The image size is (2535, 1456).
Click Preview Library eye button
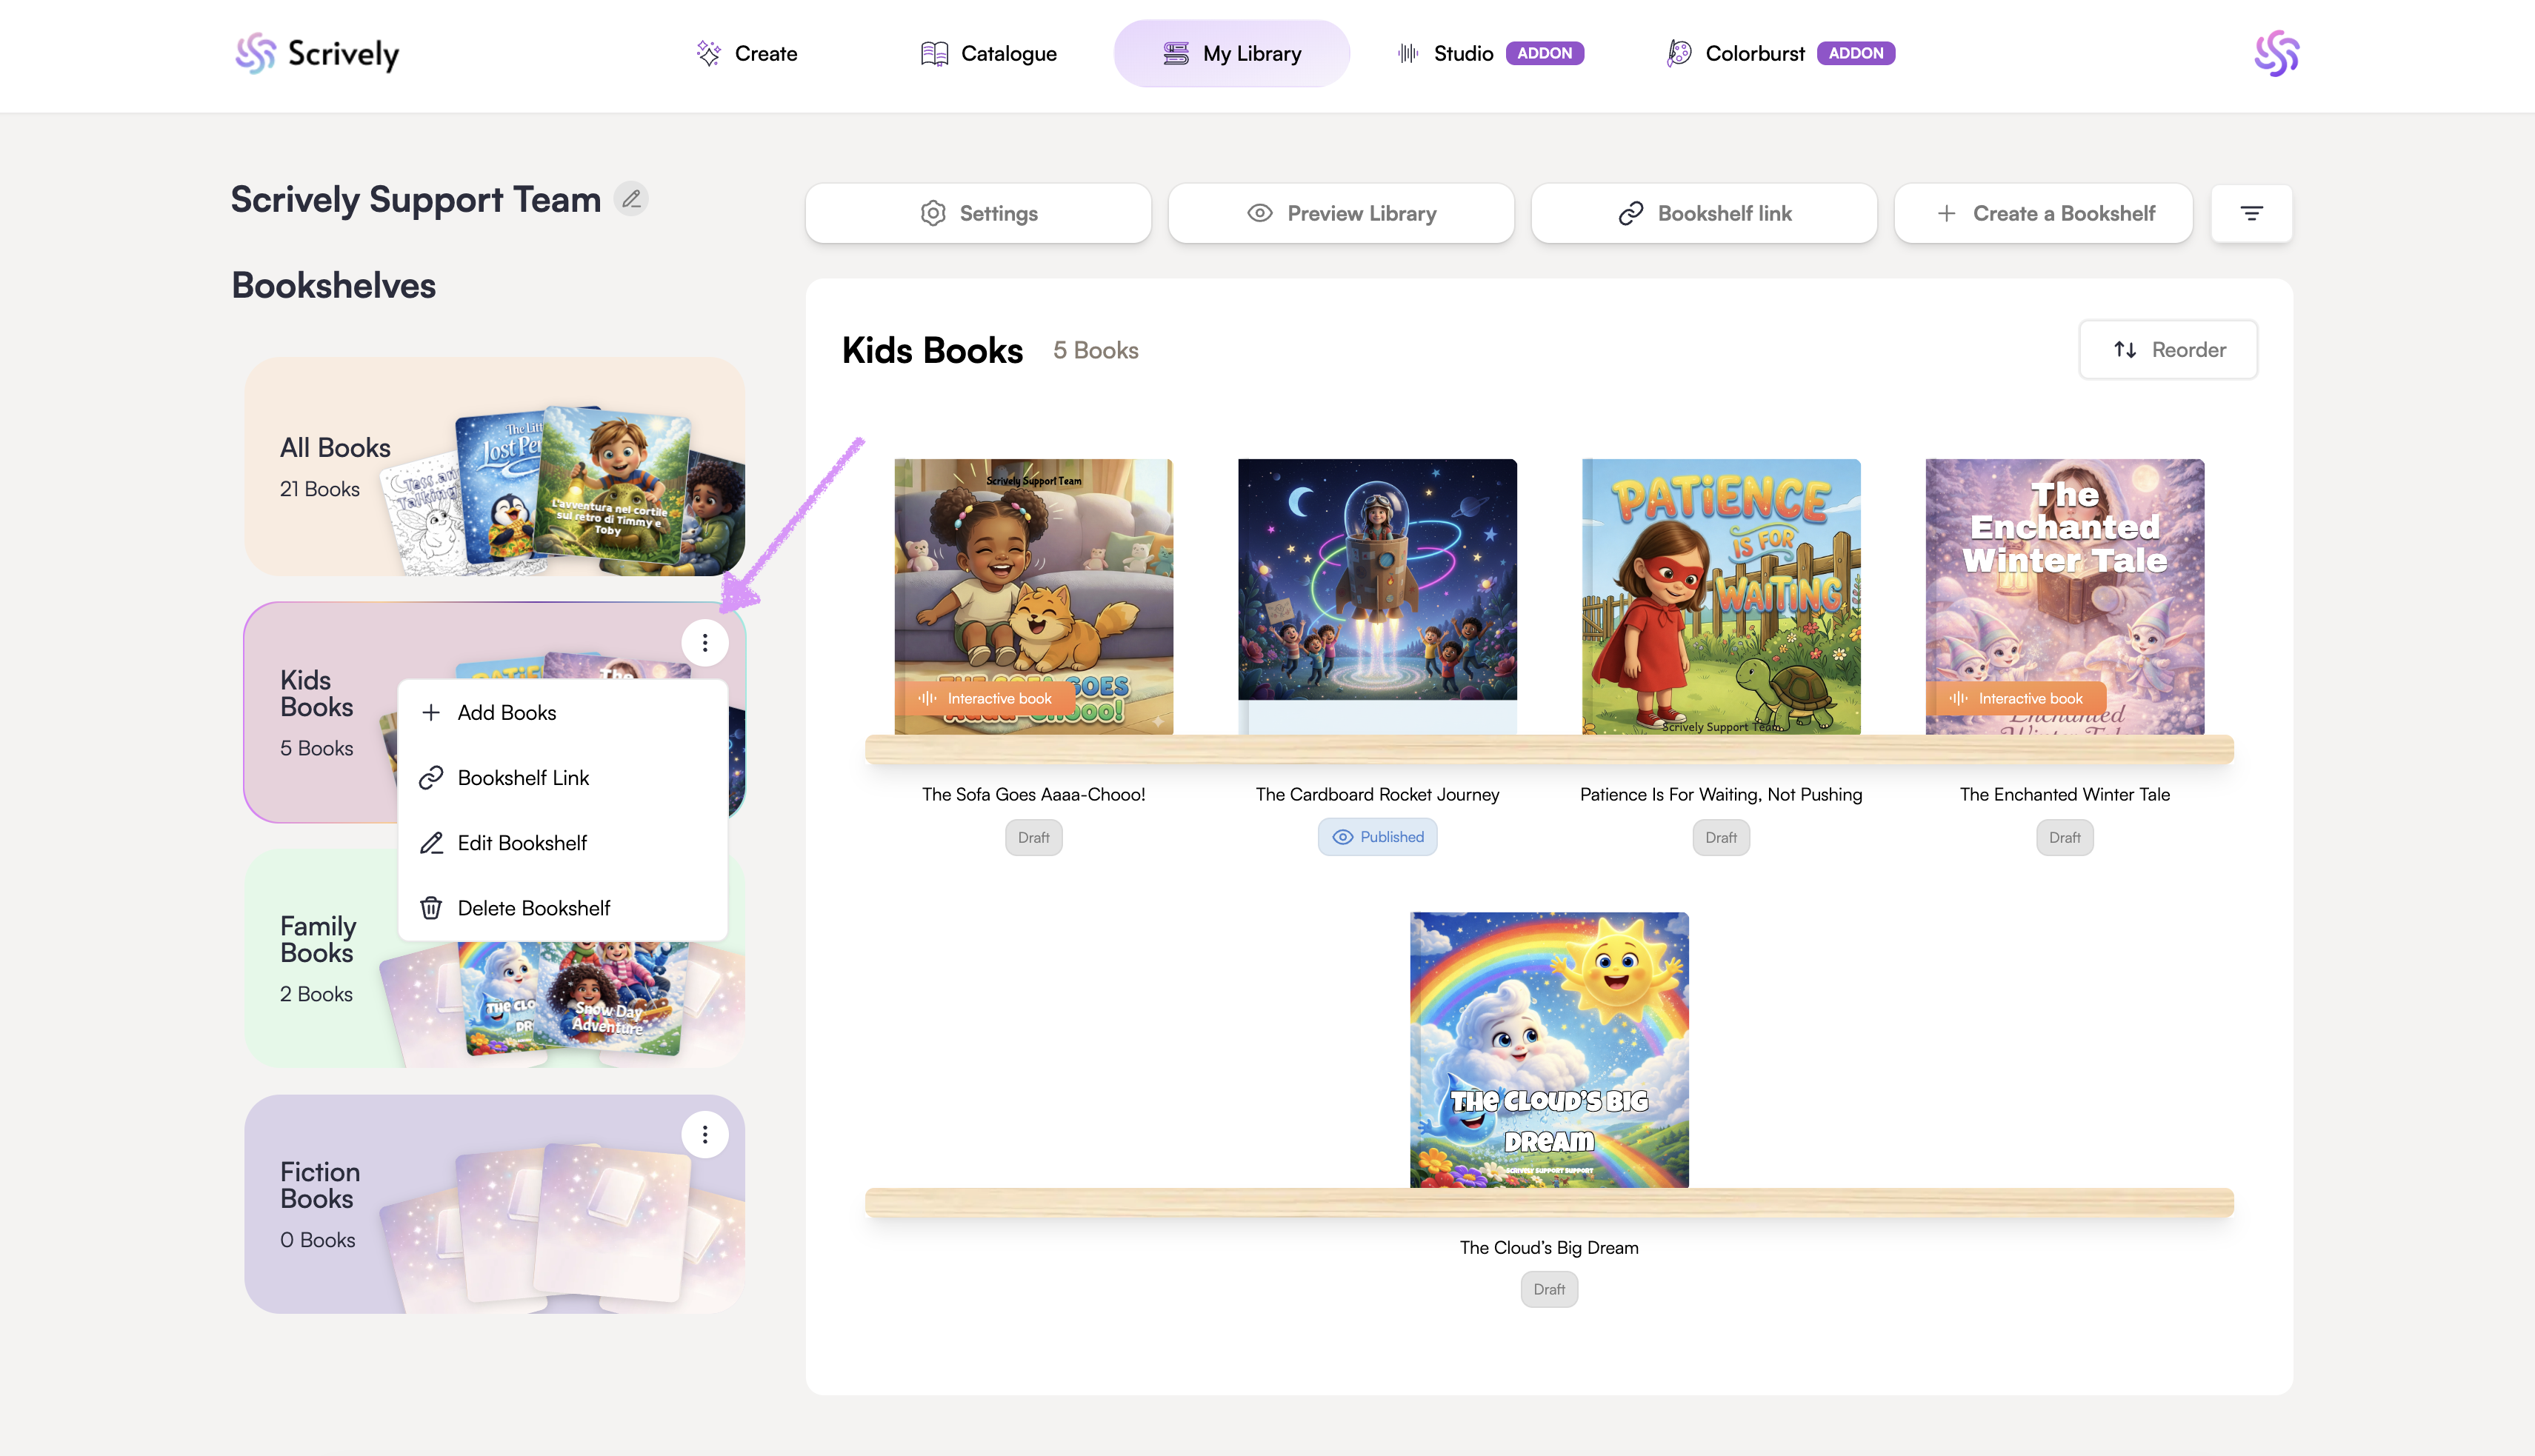(x=1341, y=213)
